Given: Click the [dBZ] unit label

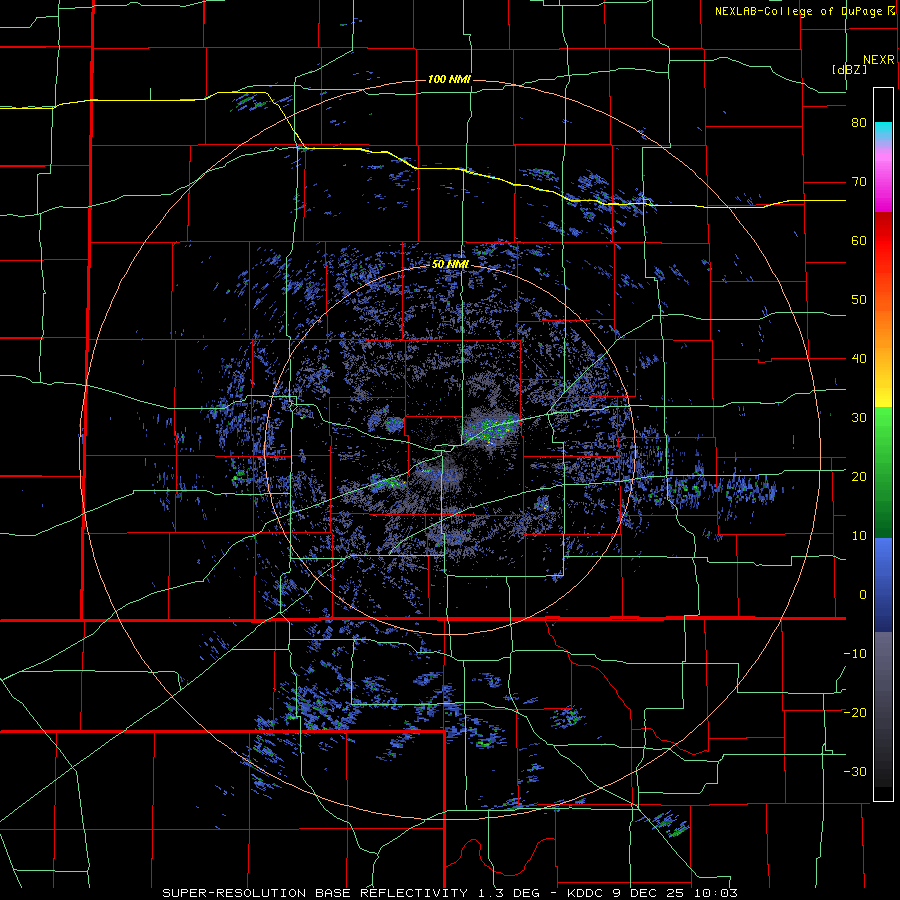Looking at the screenshot, I should click(x=849, y=69).
